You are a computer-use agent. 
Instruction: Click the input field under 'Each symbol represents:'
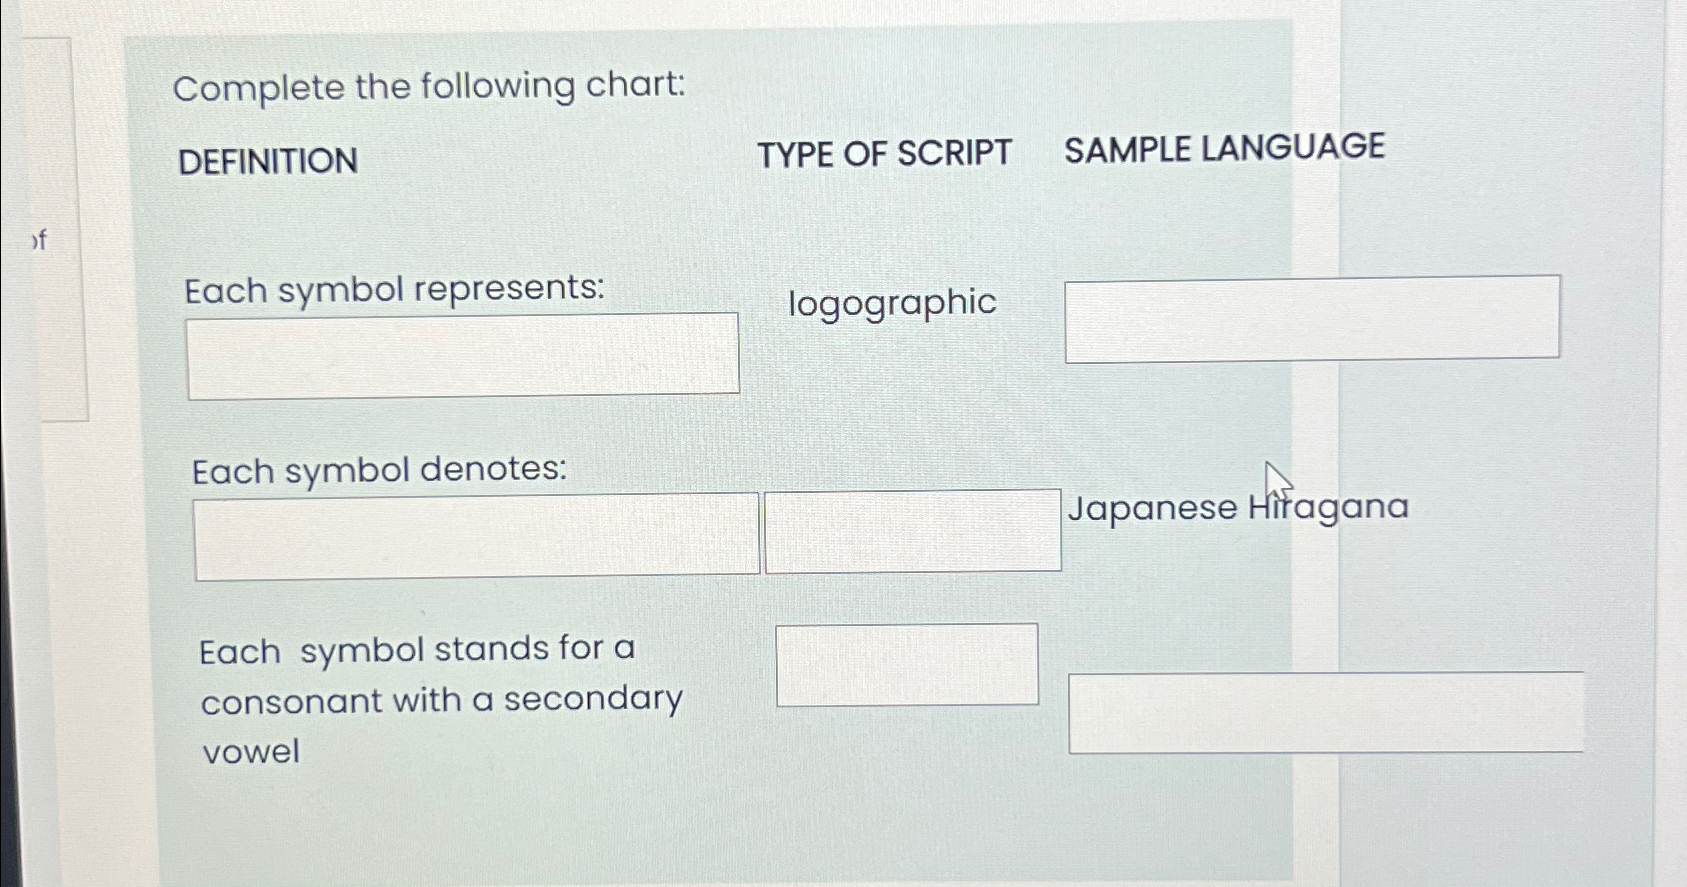[462, 353]
